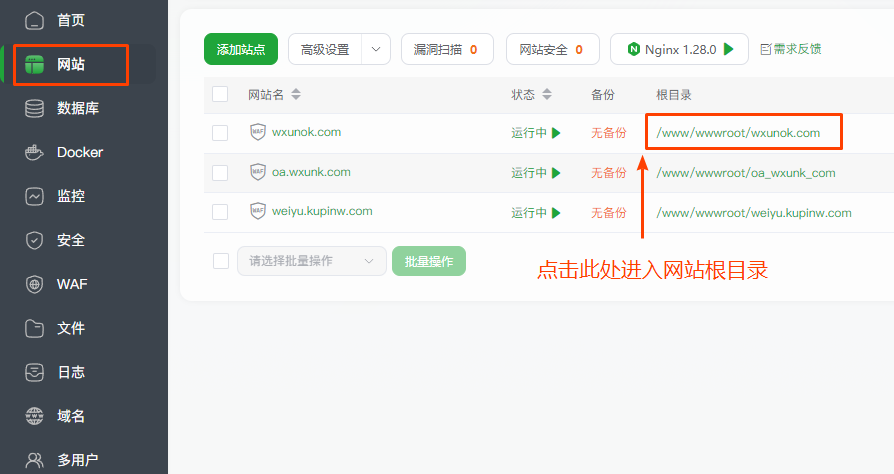Click the Nginx 1.28.0 service button
Image resolution: width=894 pixels, height=474 pixels.
click(679, 49)
